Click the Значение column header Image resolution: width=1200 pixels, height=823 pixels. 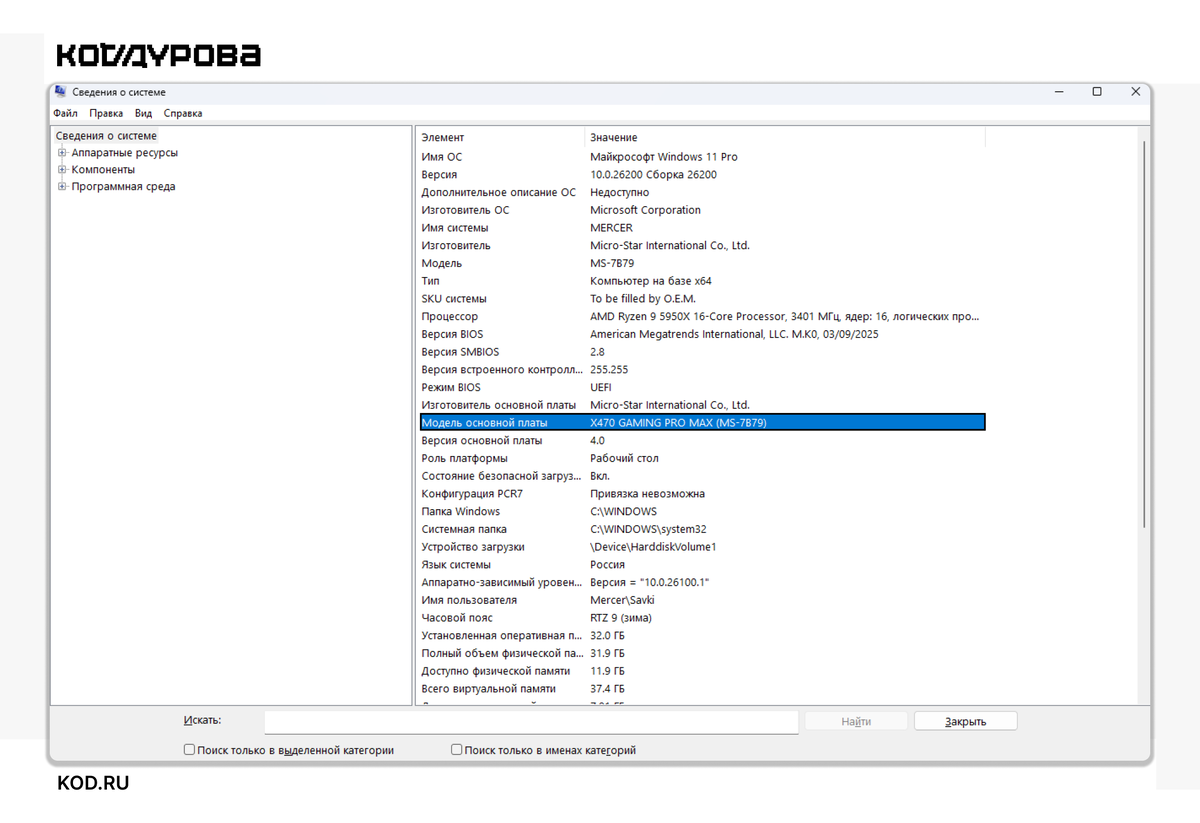785,137
